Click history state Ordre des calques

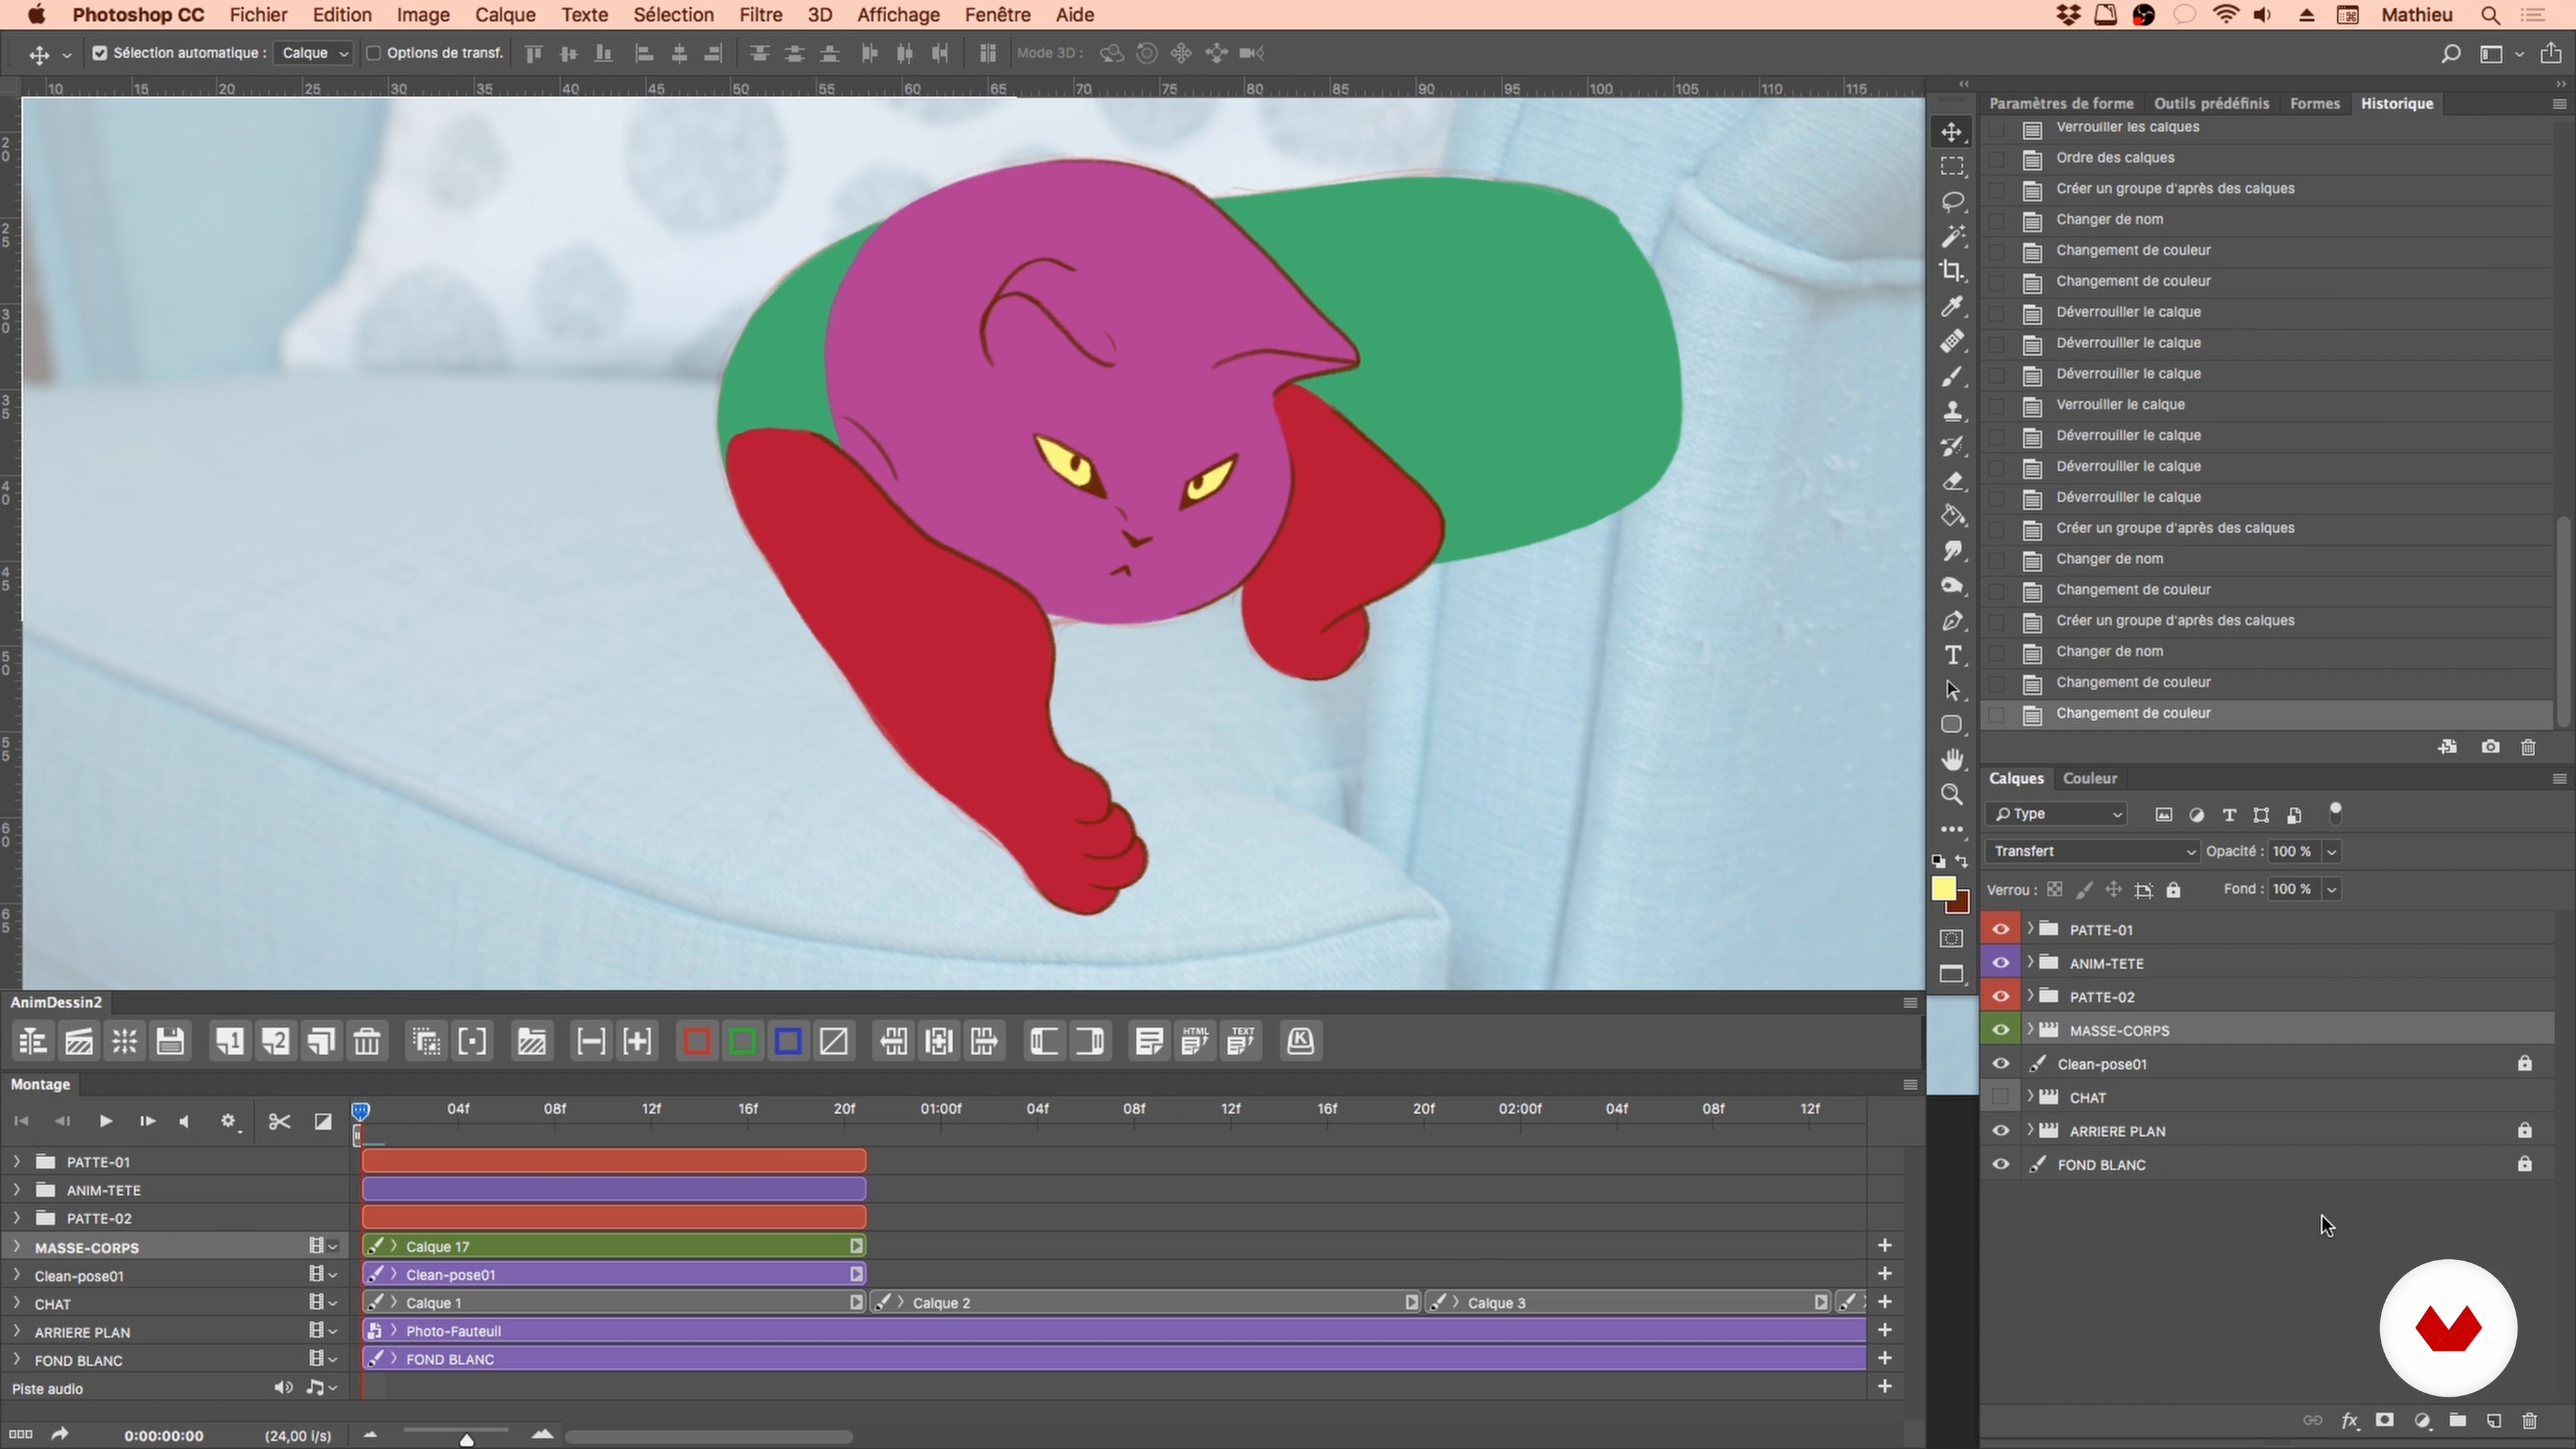(2115, 158)
